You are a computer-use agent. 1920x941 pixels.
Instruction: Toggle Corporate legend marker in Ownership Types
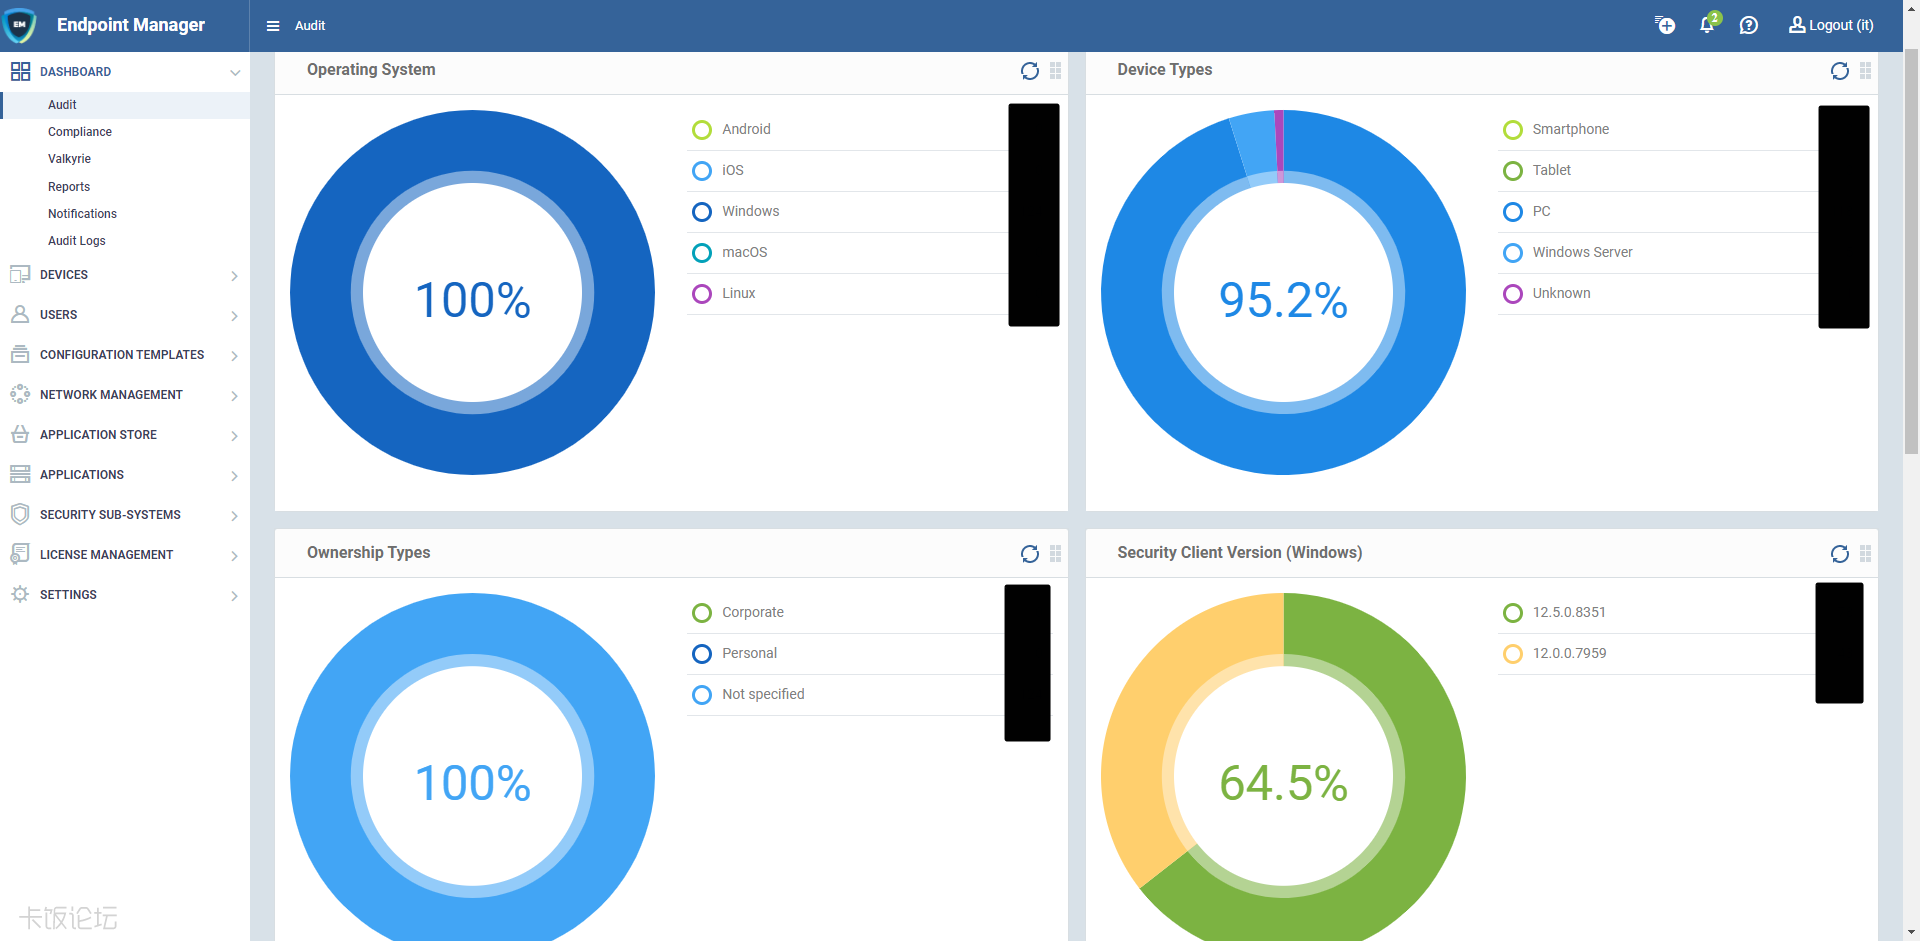pos(702,613)
